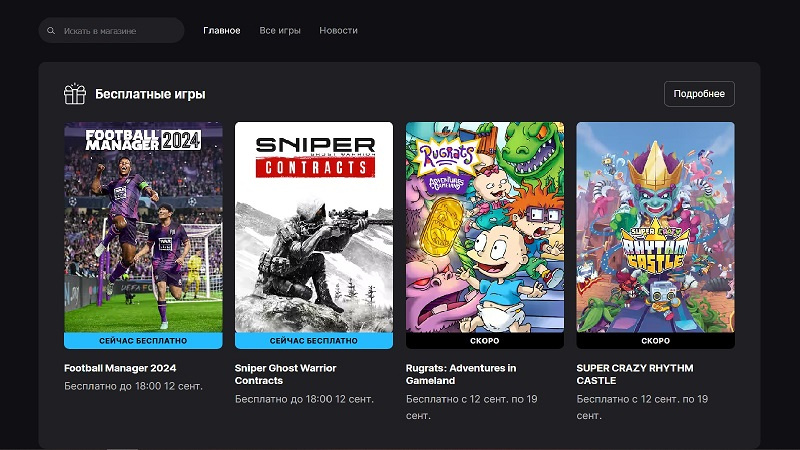Click the free date range under Rugrats

(x=471, y=407)
